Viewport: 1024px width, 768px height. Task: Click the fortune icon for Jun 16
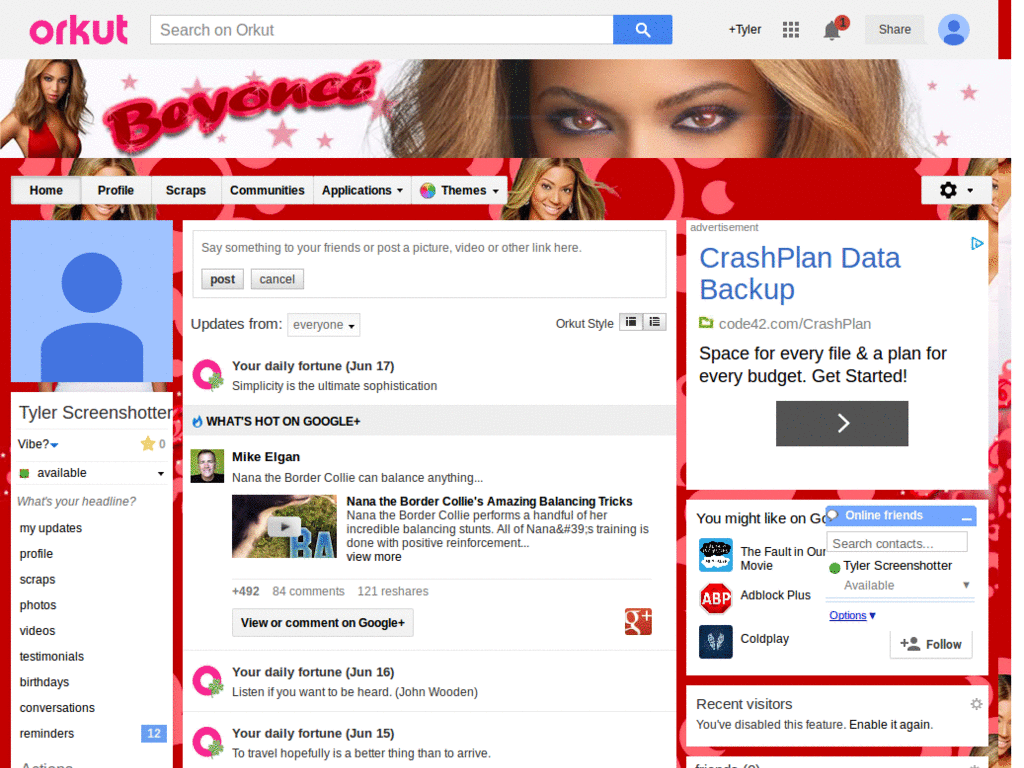coord(208,681)
